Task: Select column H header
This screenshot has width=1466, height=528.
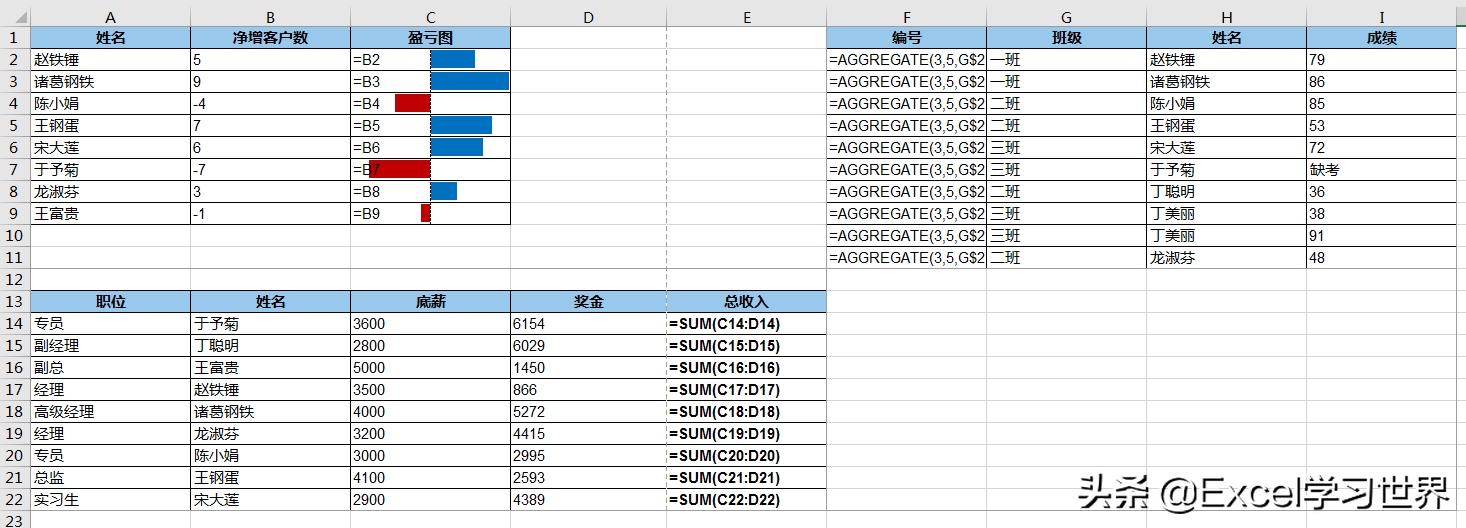Action: (1226, 16)
